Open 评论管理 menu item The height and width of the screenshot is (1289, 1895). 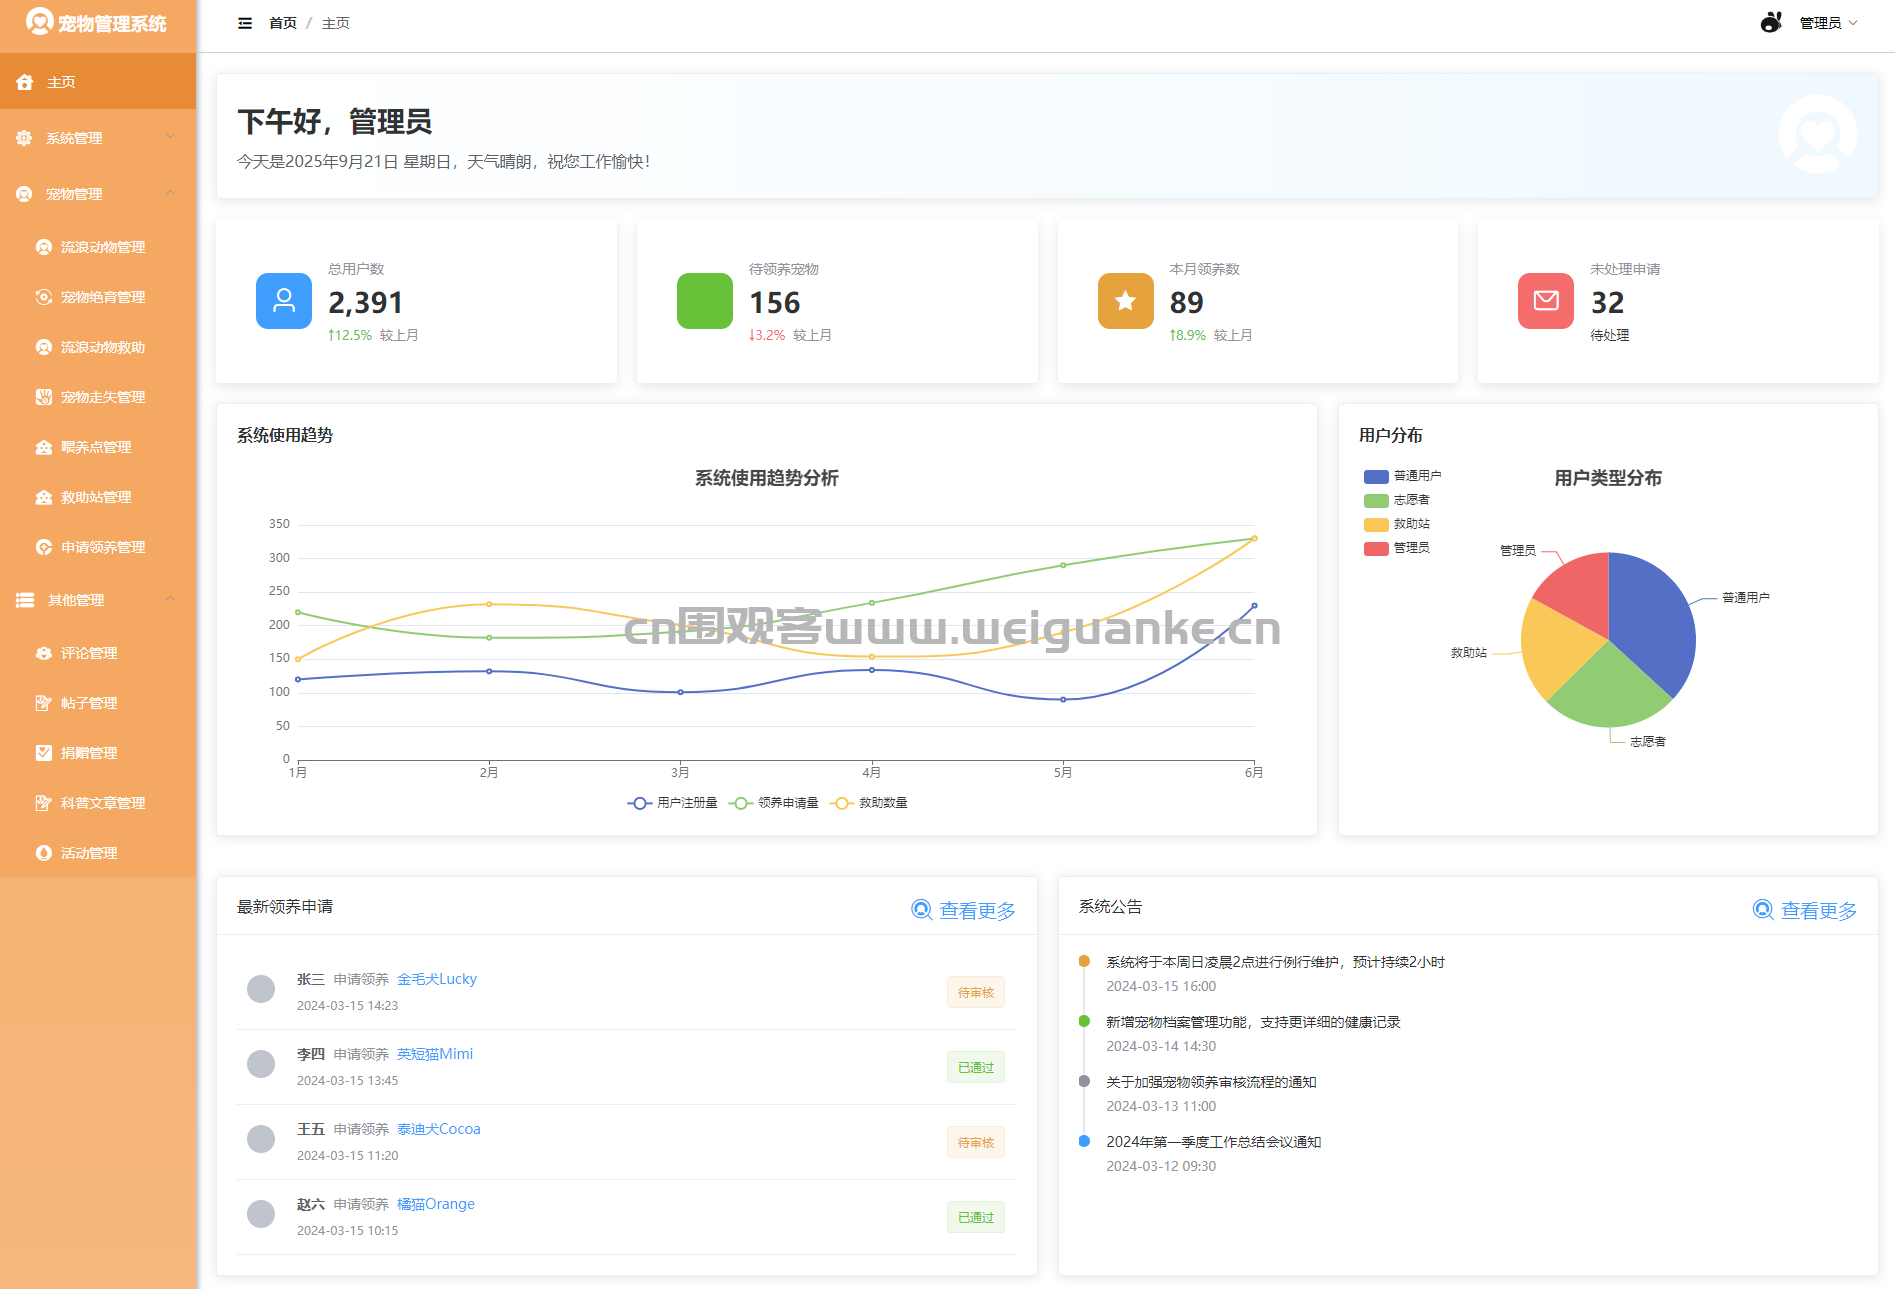tap(98, 653)
